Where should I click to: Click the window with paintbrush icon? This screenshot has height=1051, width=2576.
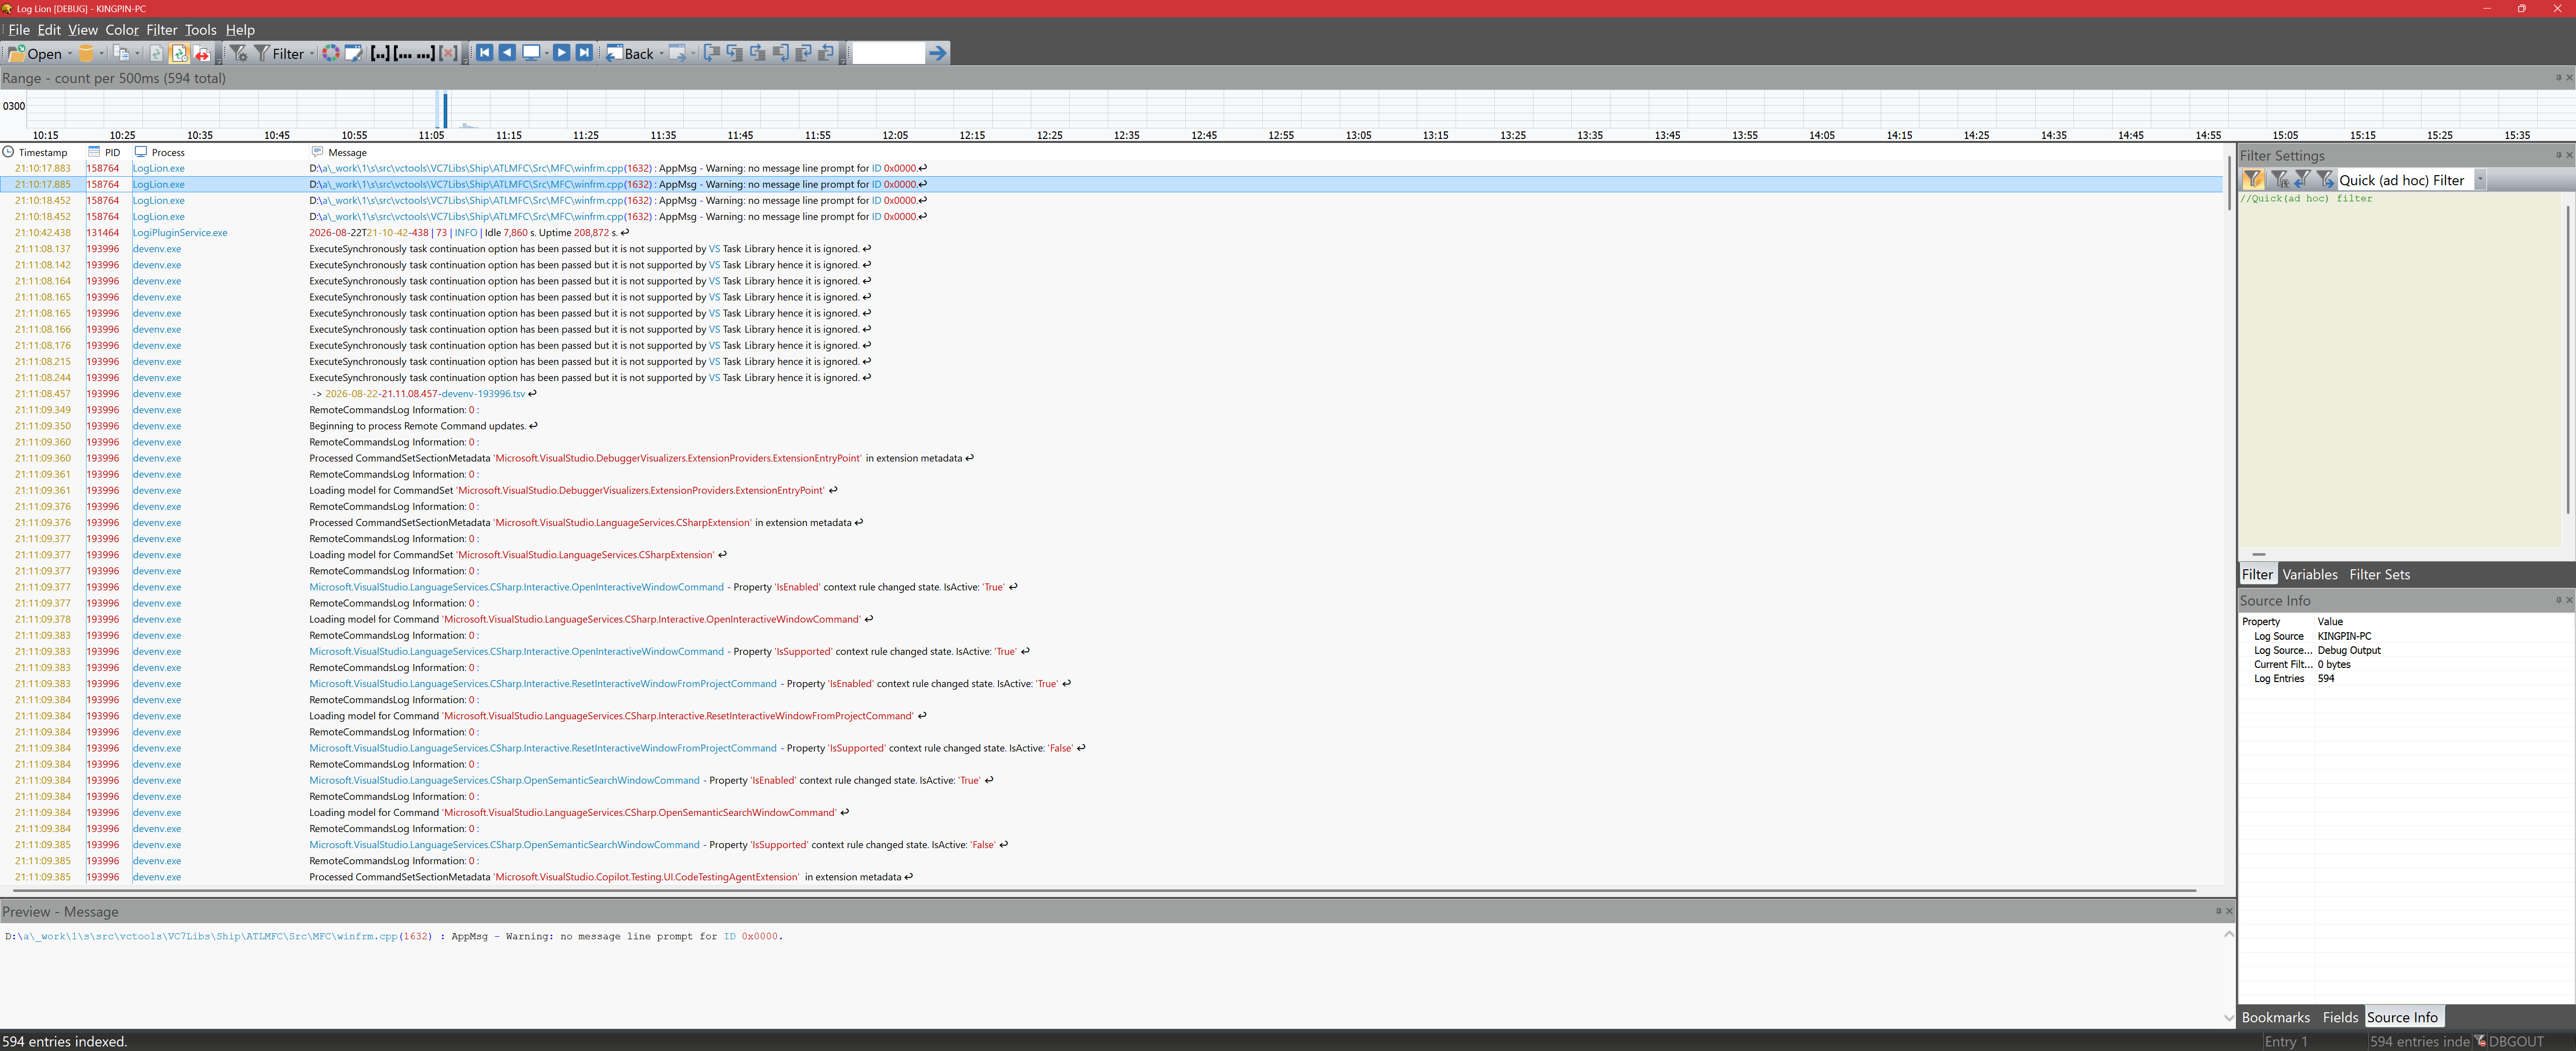[354, 53]
